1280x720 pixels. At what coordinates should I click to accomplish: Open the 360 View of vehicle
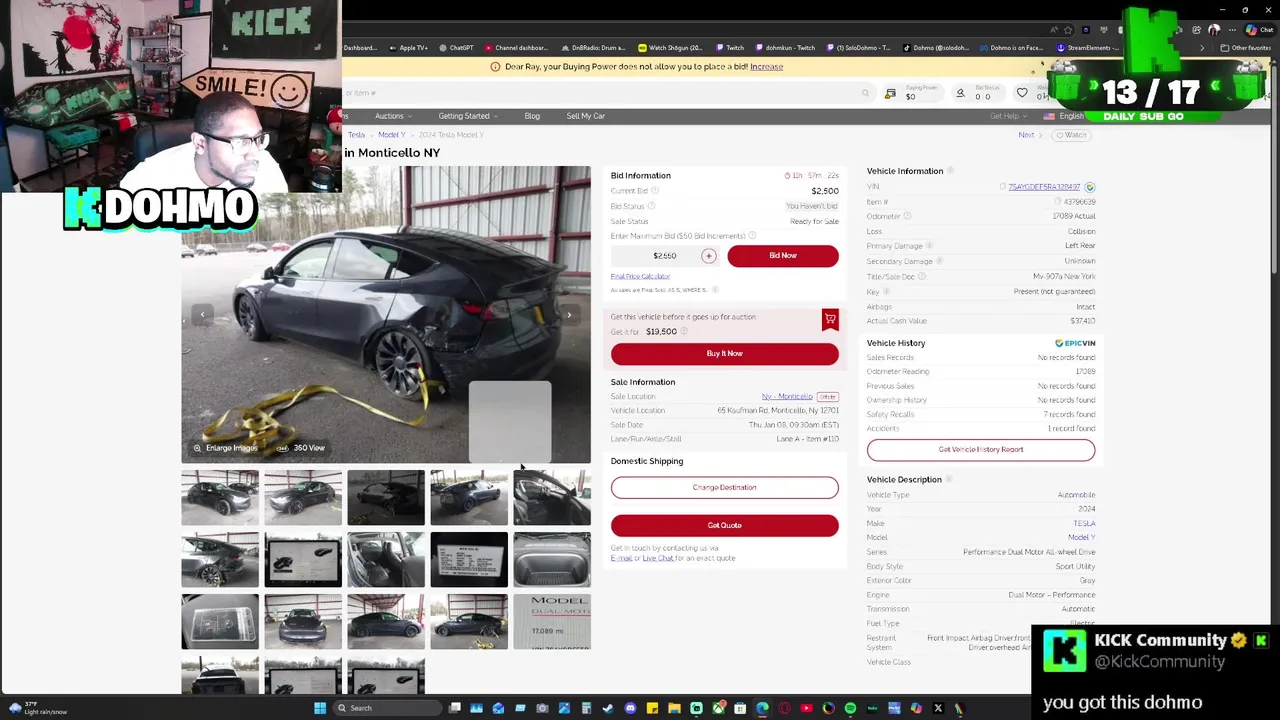click(302, 448)
